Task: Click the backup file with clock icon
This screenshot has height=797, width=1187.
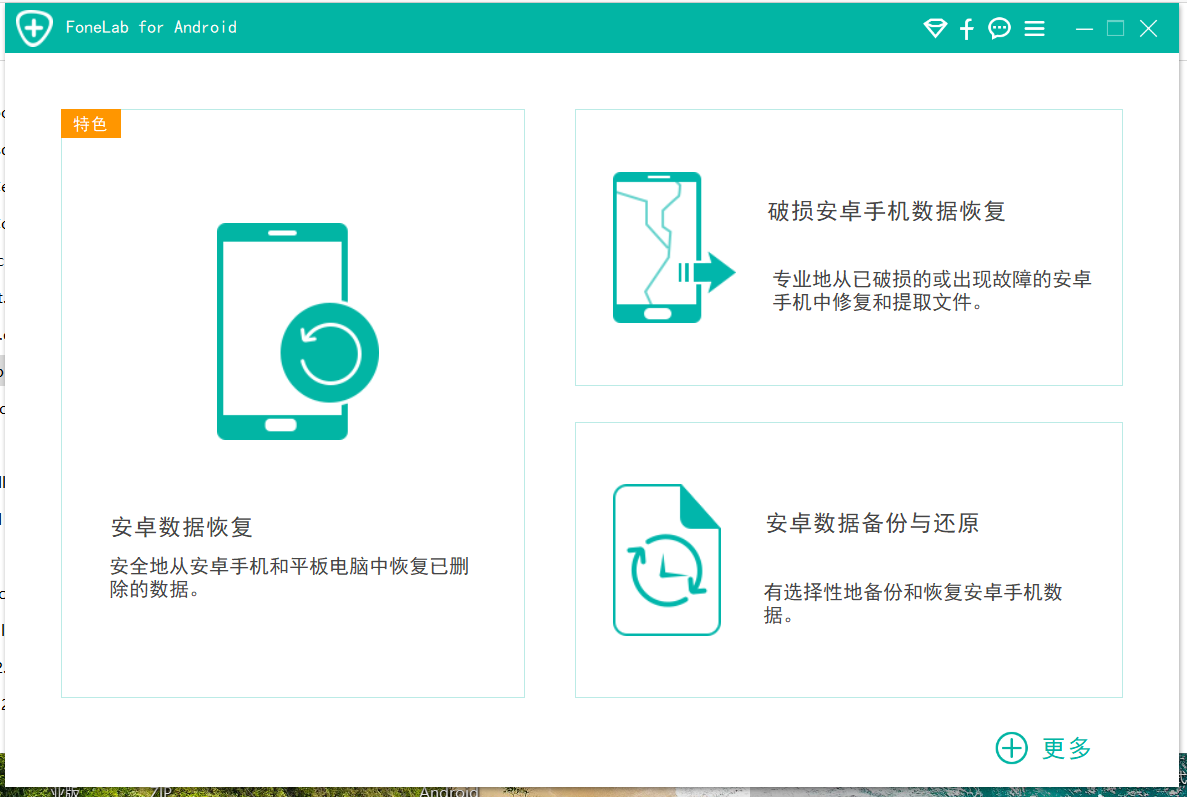Action: 667,560
